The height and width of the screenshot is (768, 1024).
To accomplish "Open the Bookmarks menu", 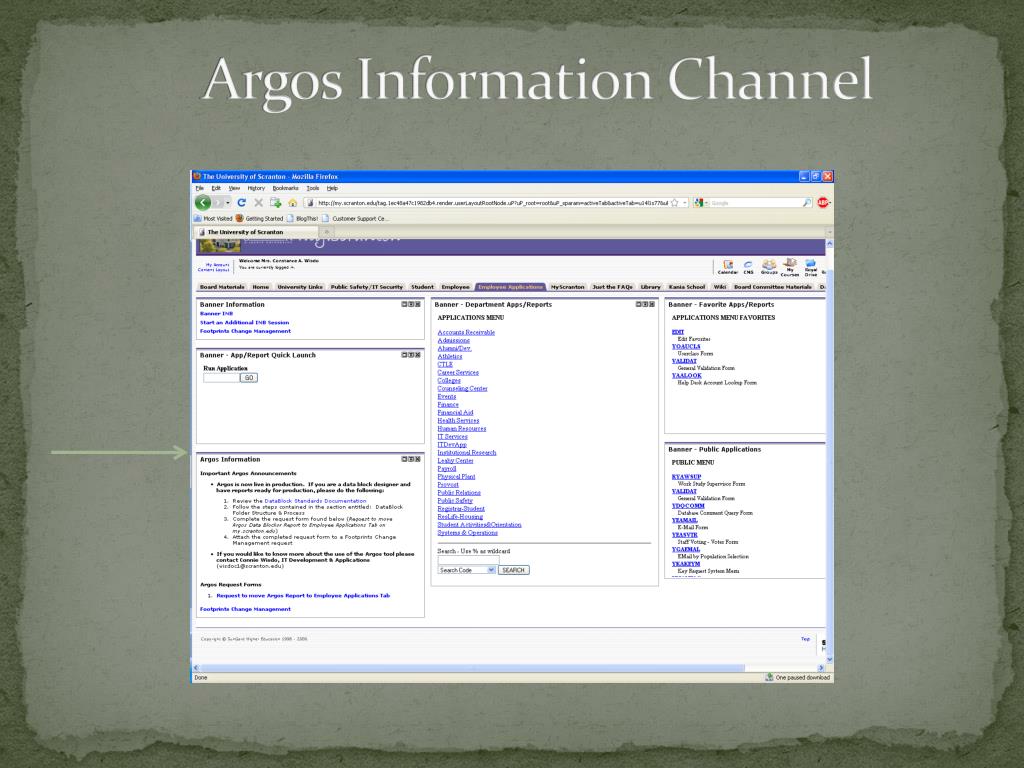I will [285, 188].
